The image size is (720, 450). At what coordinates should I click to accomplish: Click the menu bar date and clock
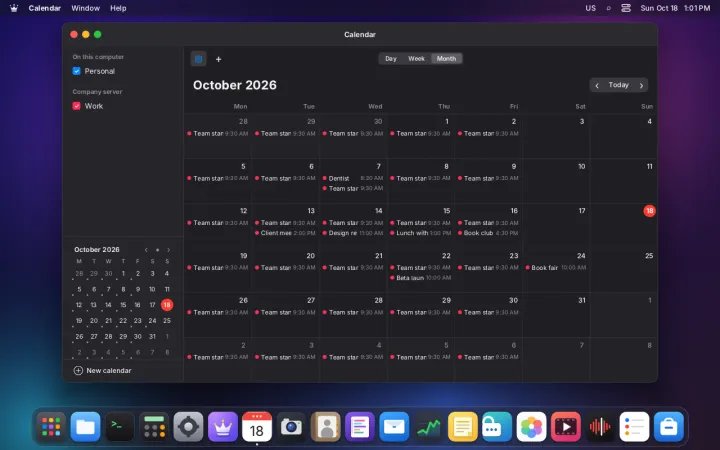pyautogui.click(x=675, y=8)
